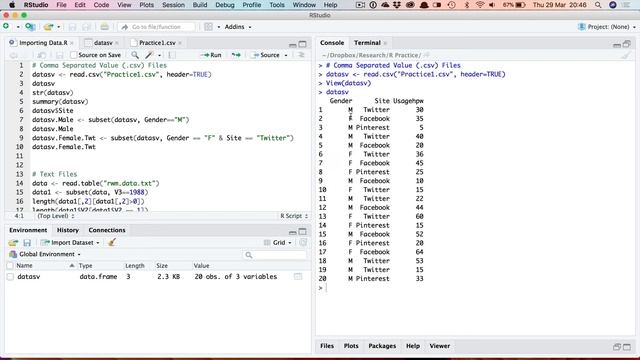The height and width of the screenshot is (360, 640).
Task: Click the view working directory arrow icon
Action: pos(427,55)
